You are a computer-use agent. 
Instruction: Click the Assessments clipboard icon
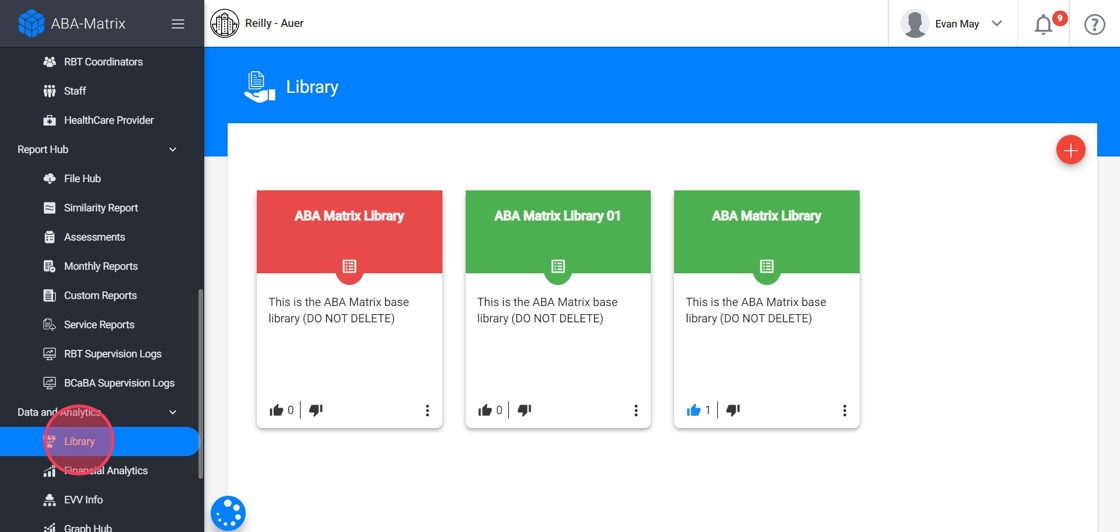point(49,237)
